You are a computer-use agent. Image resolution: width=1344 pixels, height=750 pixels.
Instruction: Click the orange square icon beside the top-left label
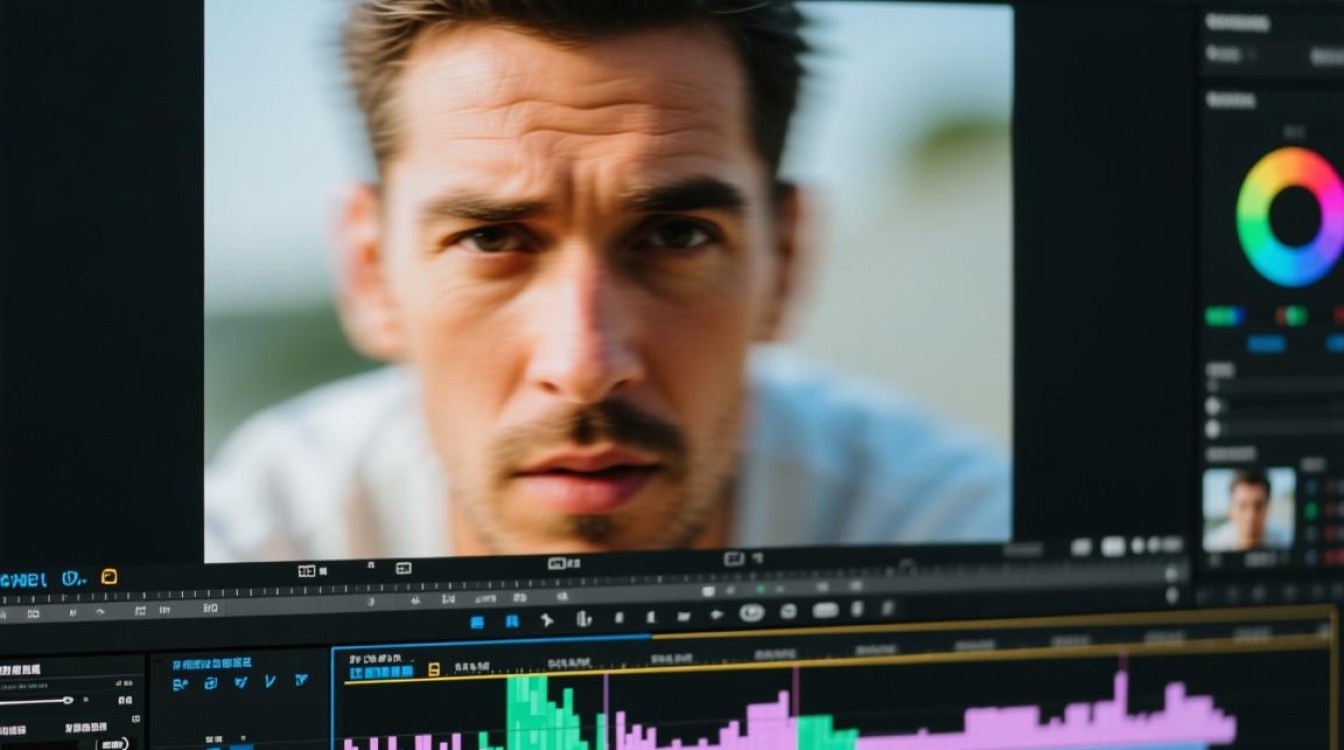pos(109,576)
